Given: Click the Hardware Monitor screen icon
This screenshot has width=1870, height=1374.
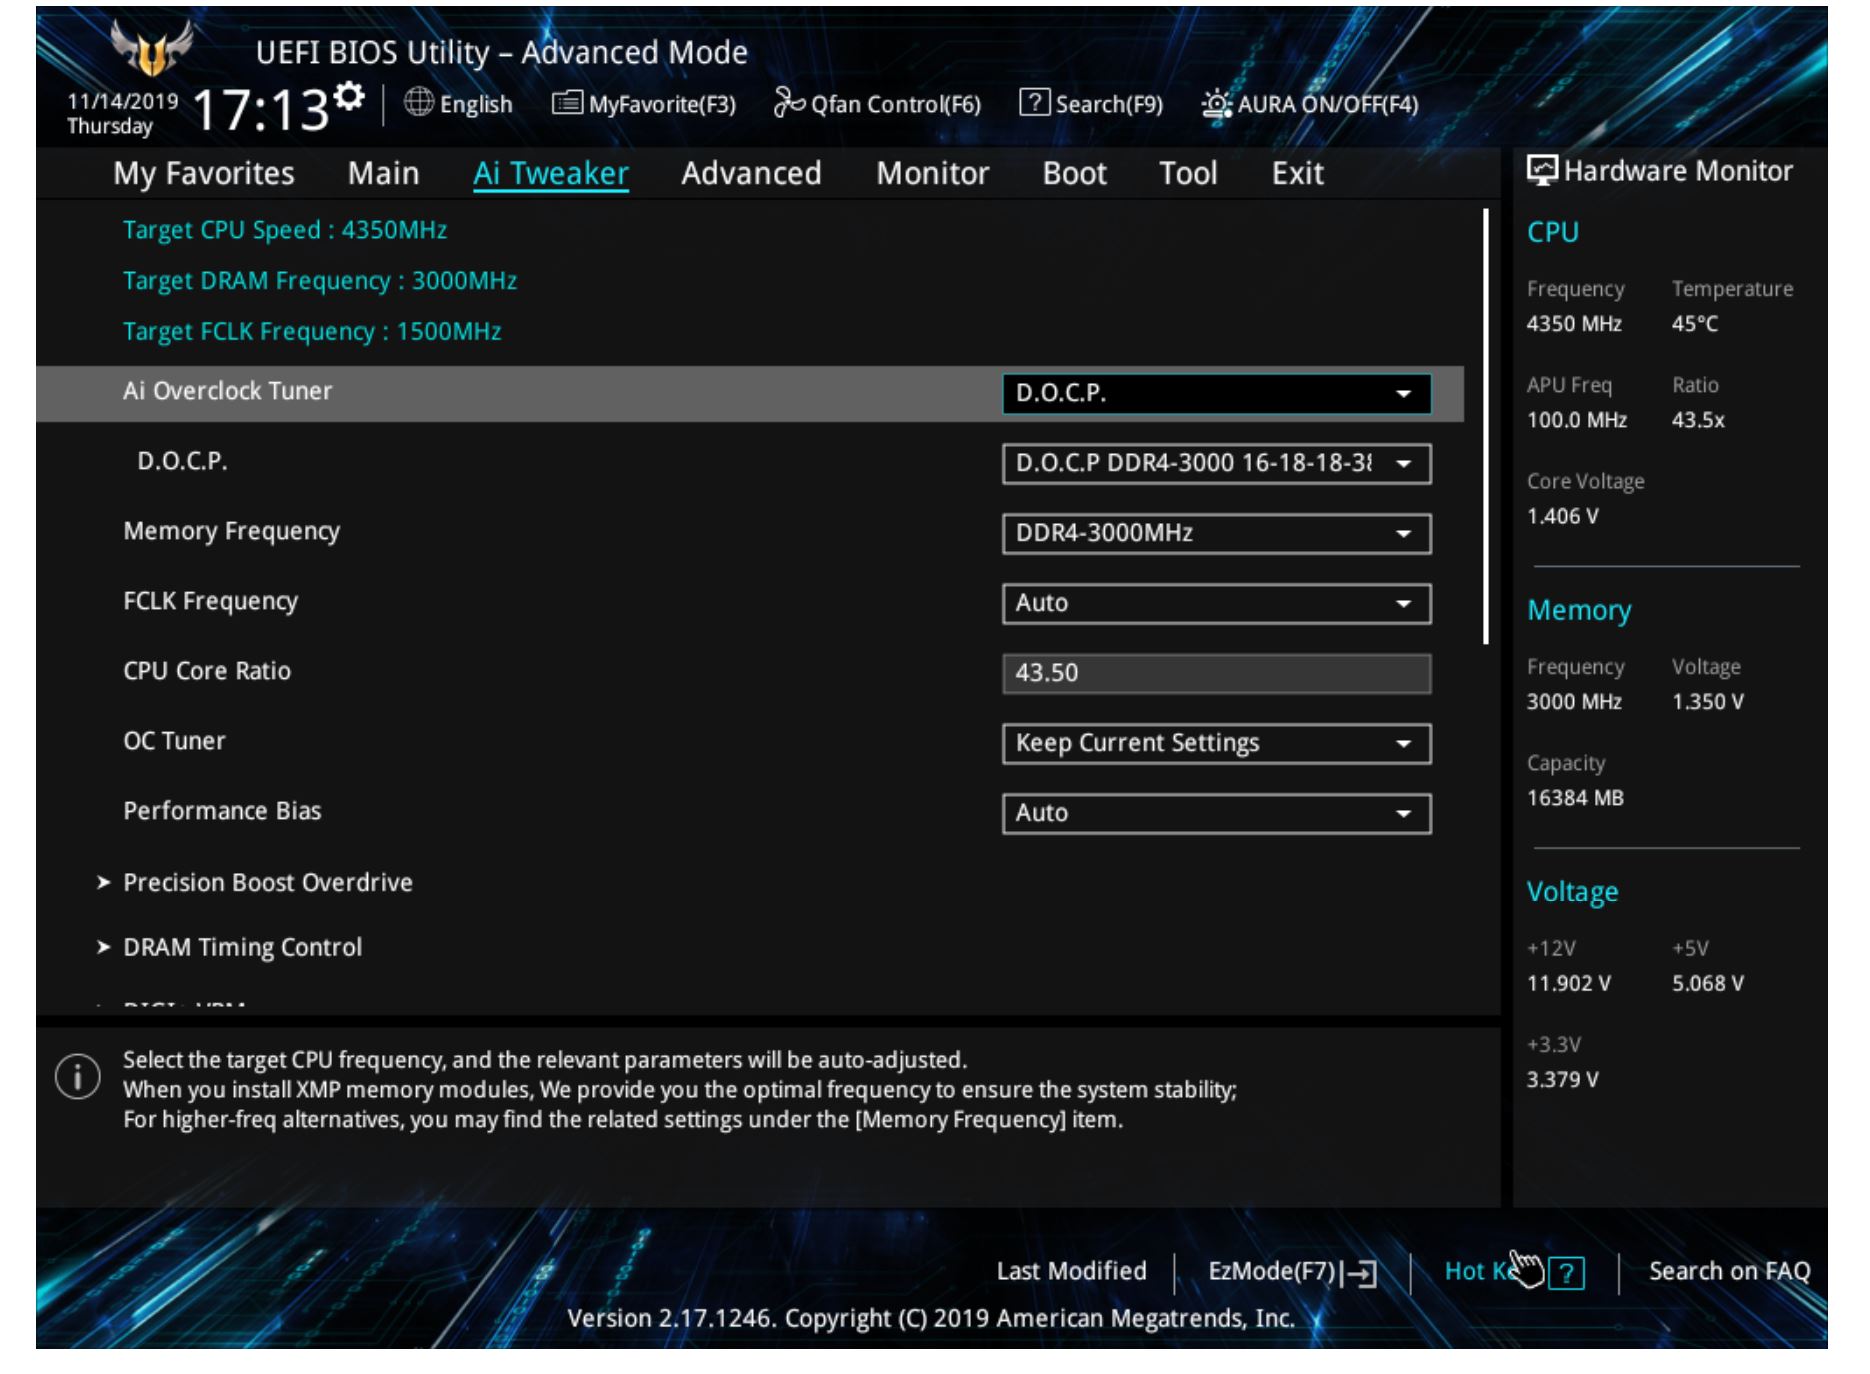Looking at the screenshot, I should coord(1542,170).
